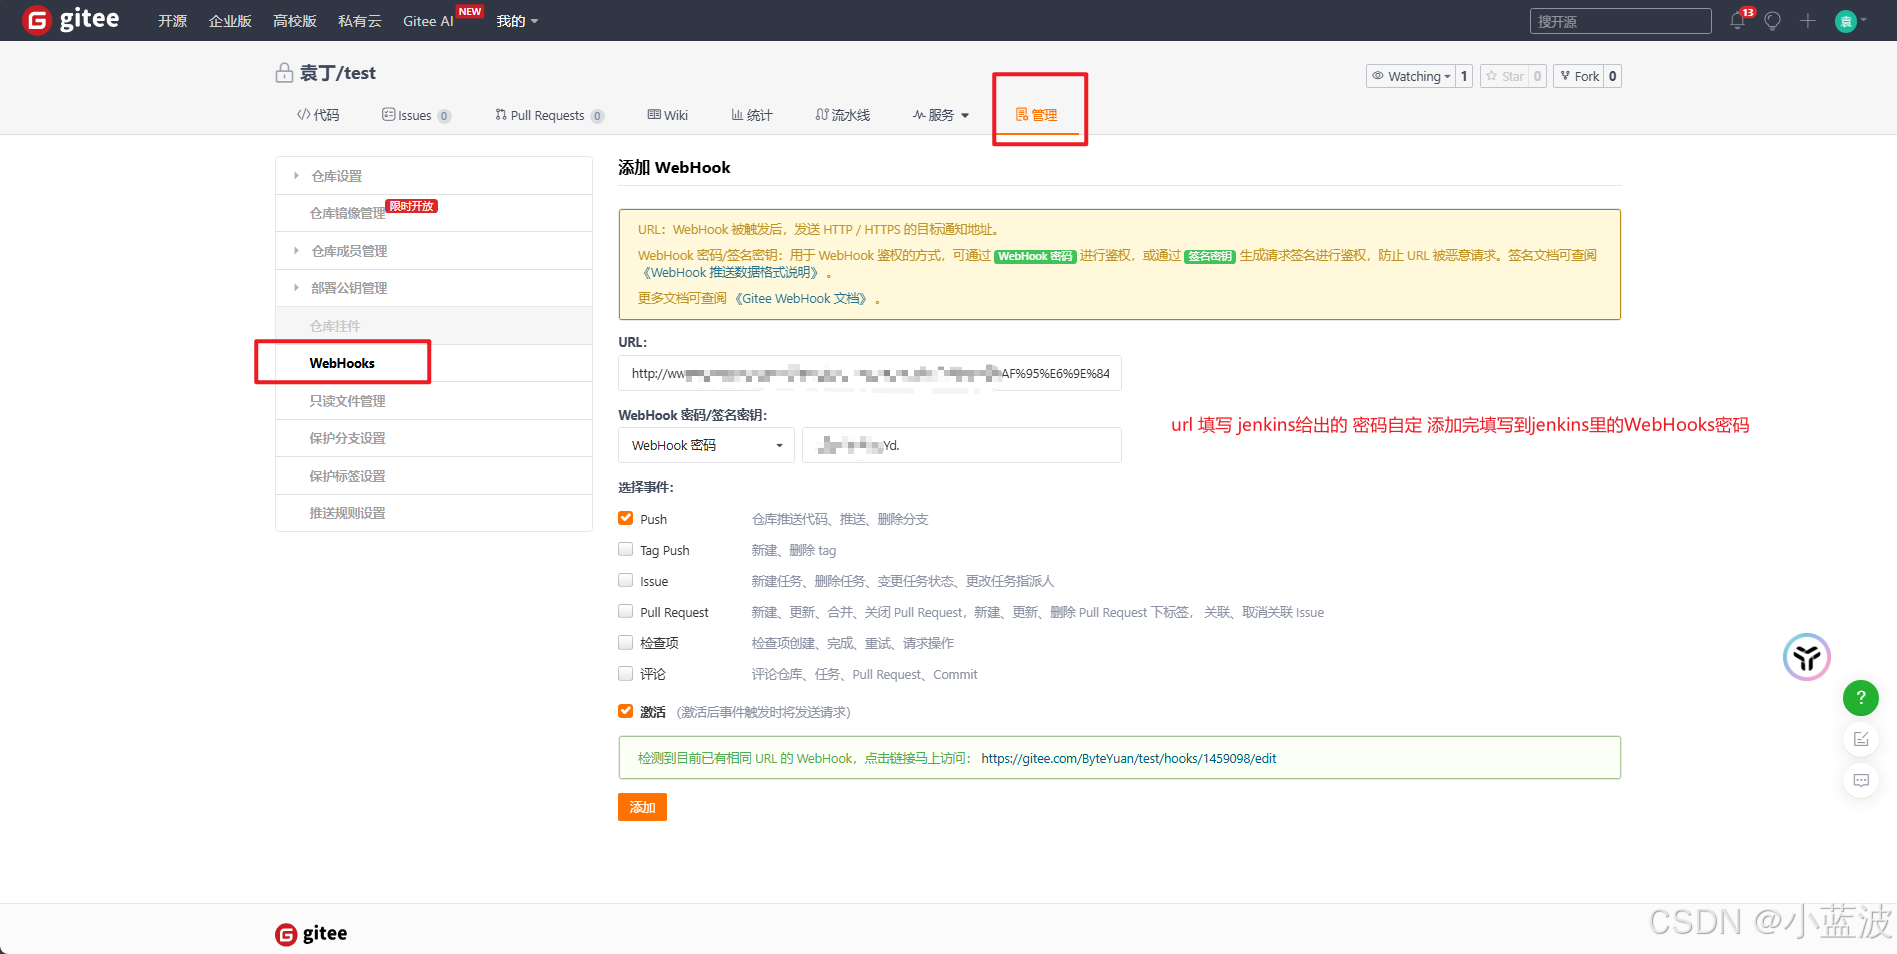This screenshot has height=954, width=1897.
Task: Click the plus create icon in header
Action: 1808,21
